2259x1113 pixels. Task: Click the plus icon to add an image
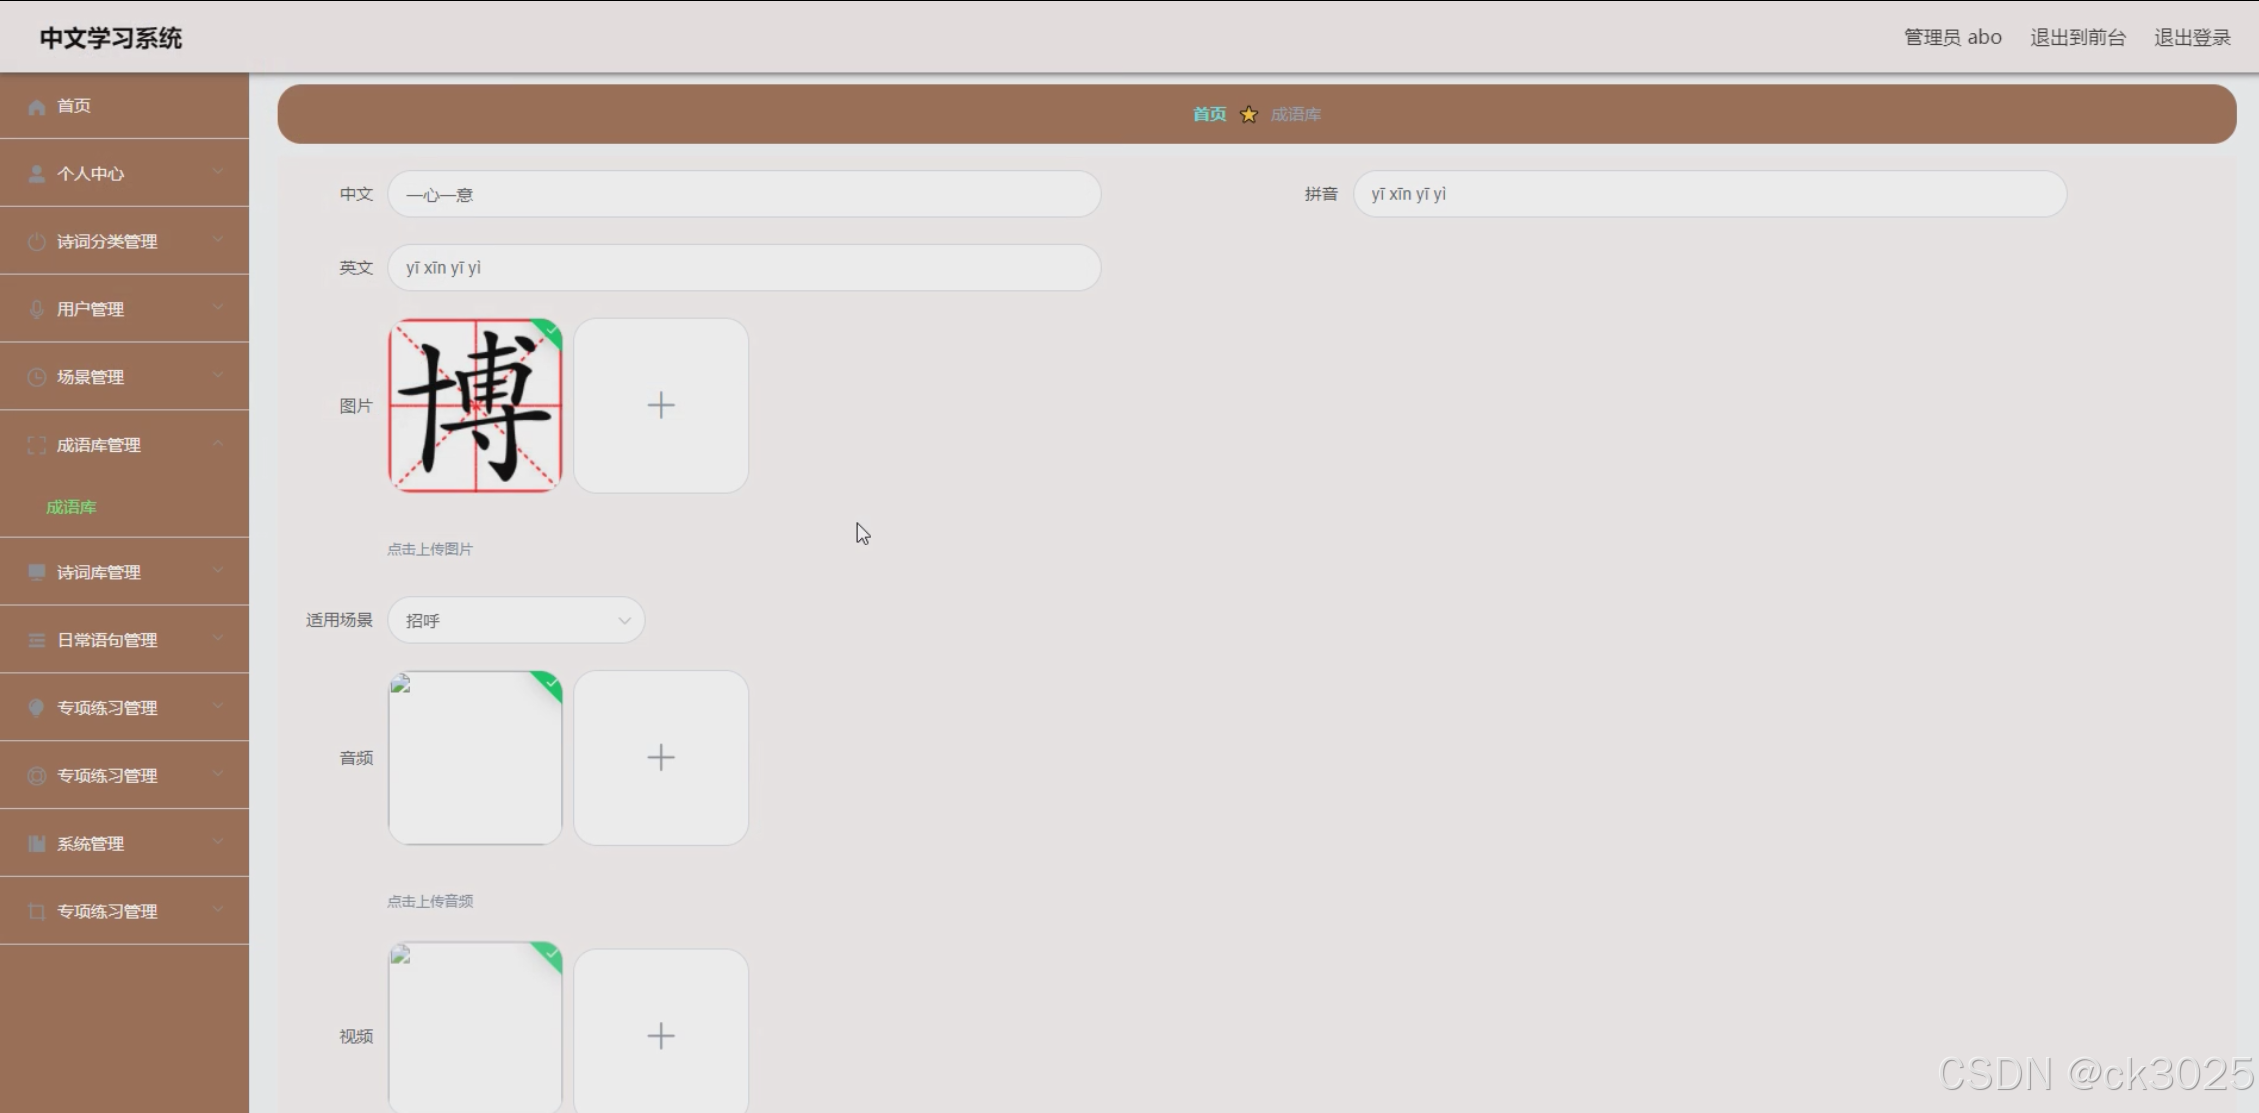(x=660, y=405)
